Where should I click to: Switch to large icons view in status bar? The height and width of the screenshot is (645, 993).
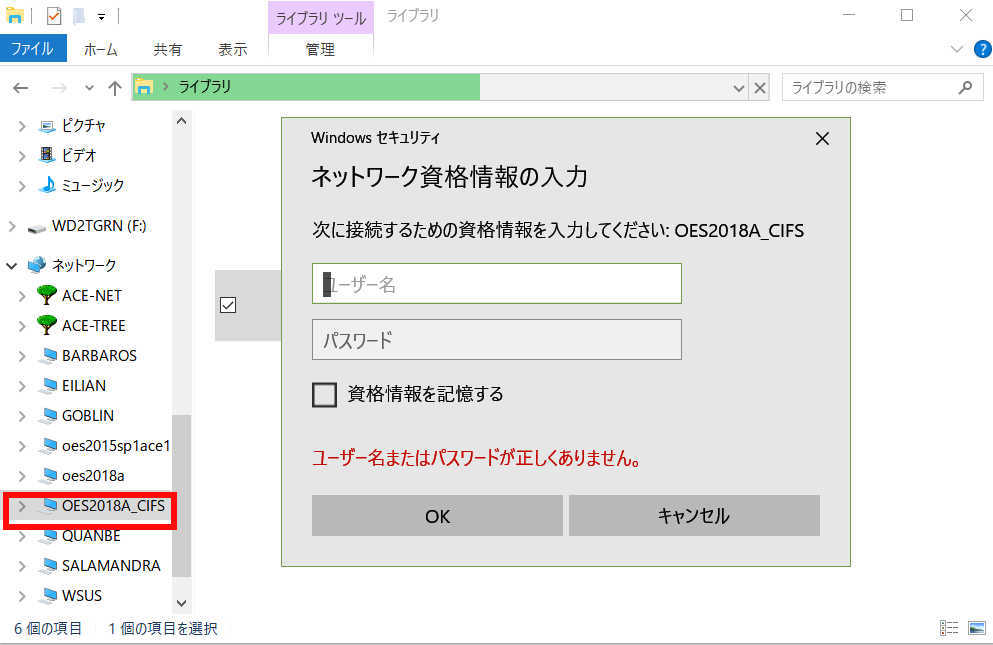point(977,628)
